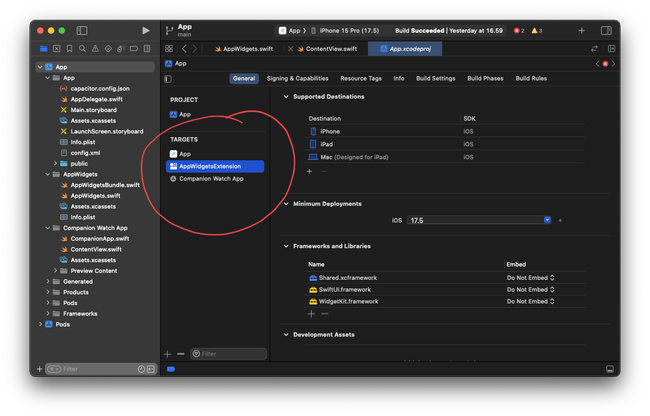Remove the selected target with minus

tap(181, 354)
